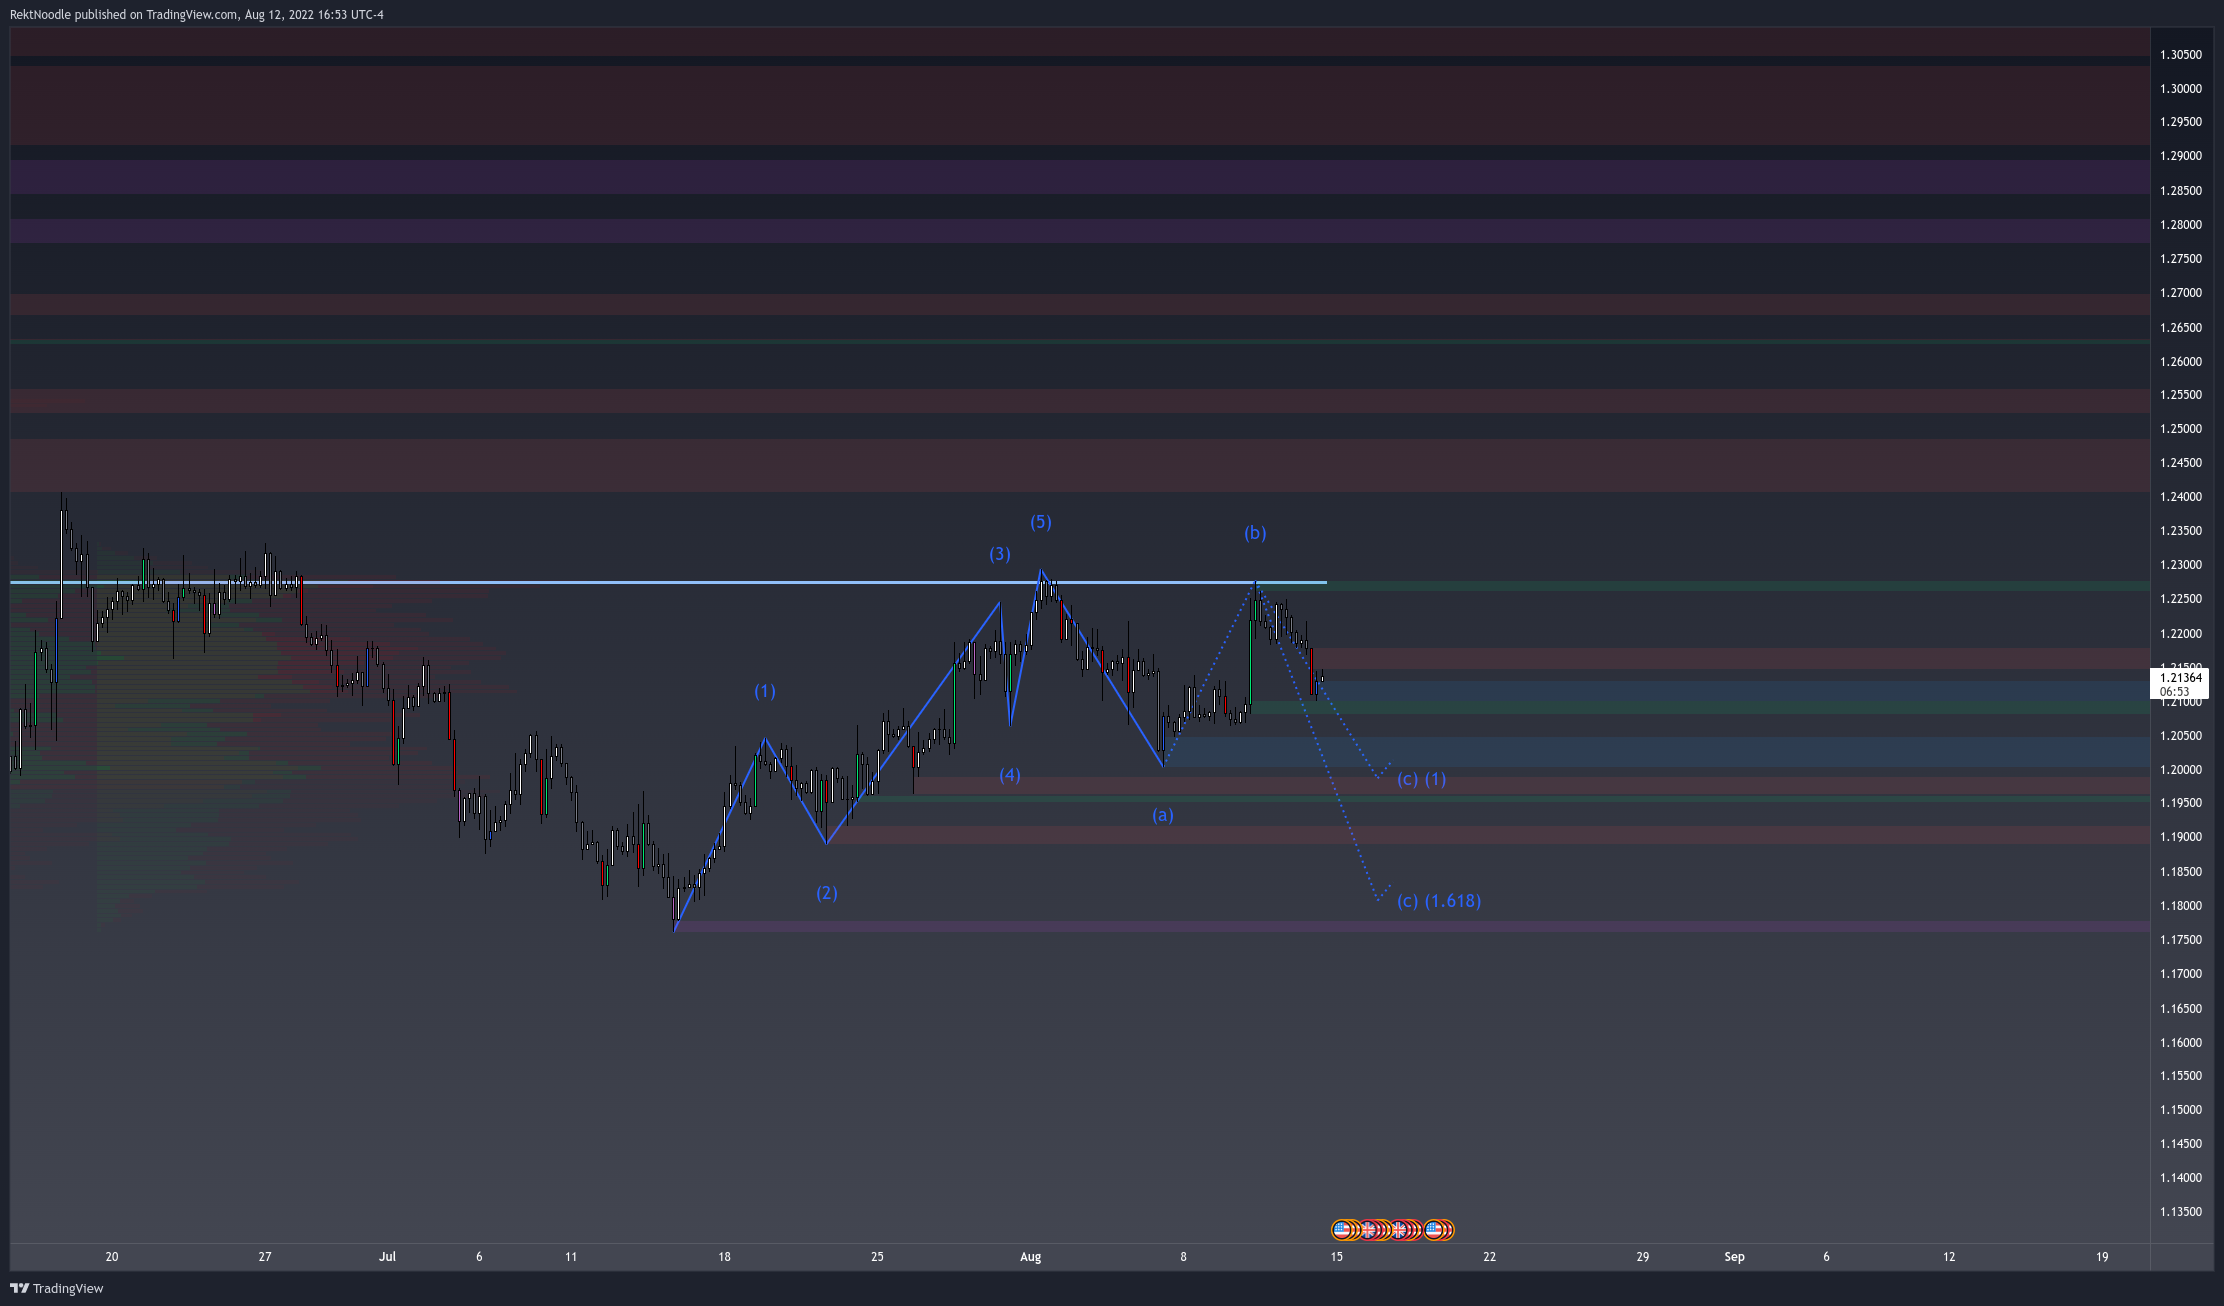
Task: Click the 1.18000 price axis label
Action: 2180,906
